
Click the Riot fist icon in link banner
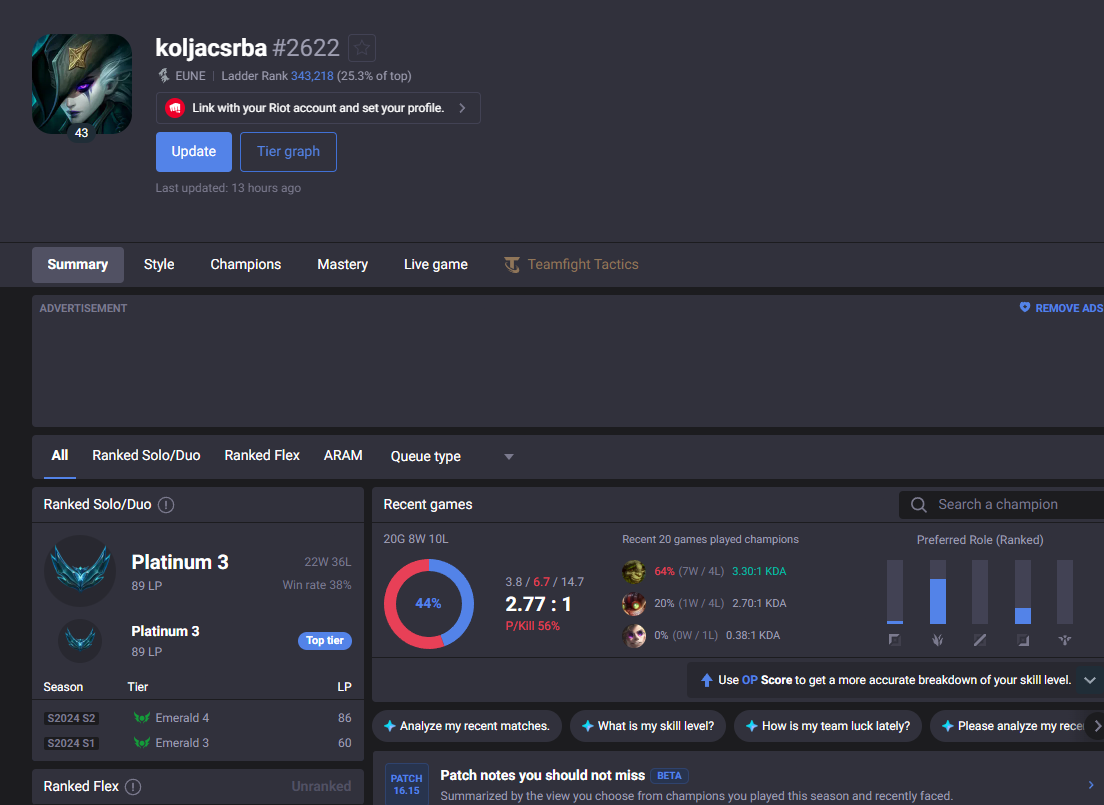(x=175, y=108)
